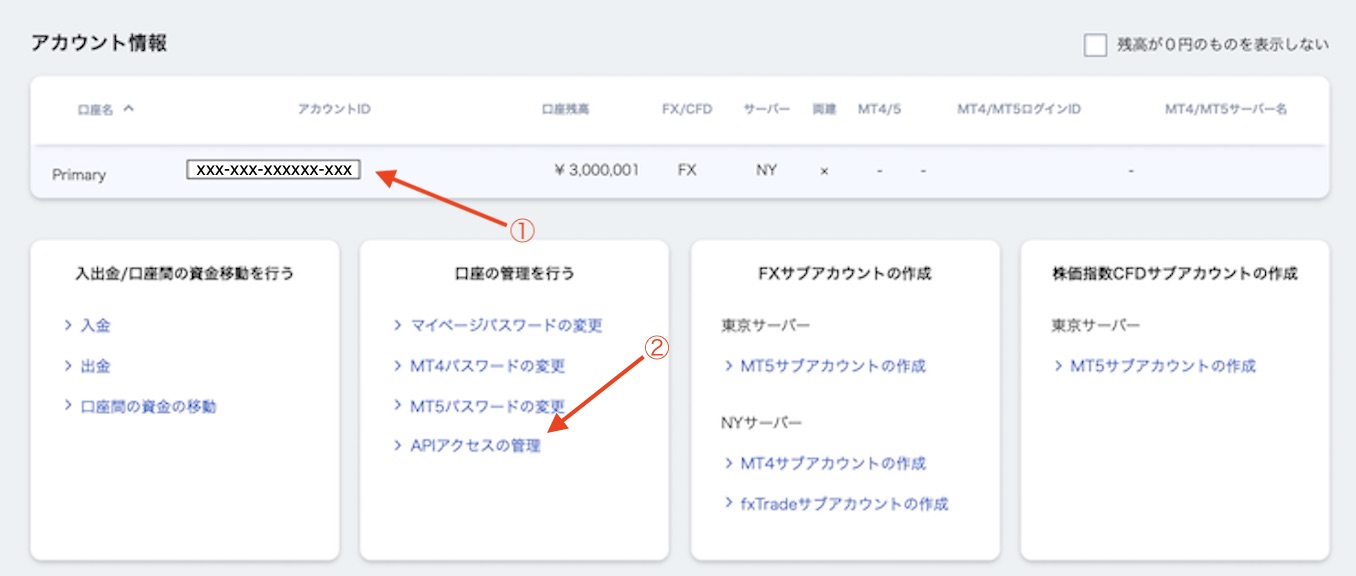Enable the 残高が0円のものを表示しない checkbox
Viewport: 1356px width, 576px height.
[1096, 44]
